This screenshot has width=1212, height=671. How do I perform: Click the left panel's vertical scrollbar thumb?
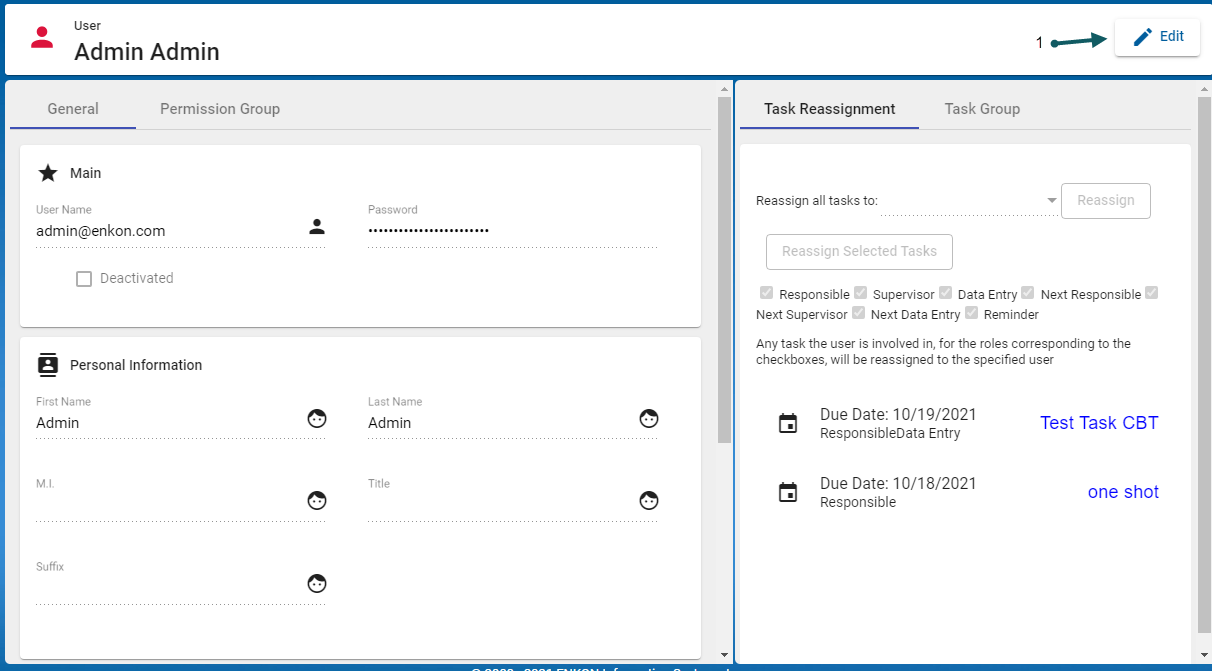click(724, 270)
